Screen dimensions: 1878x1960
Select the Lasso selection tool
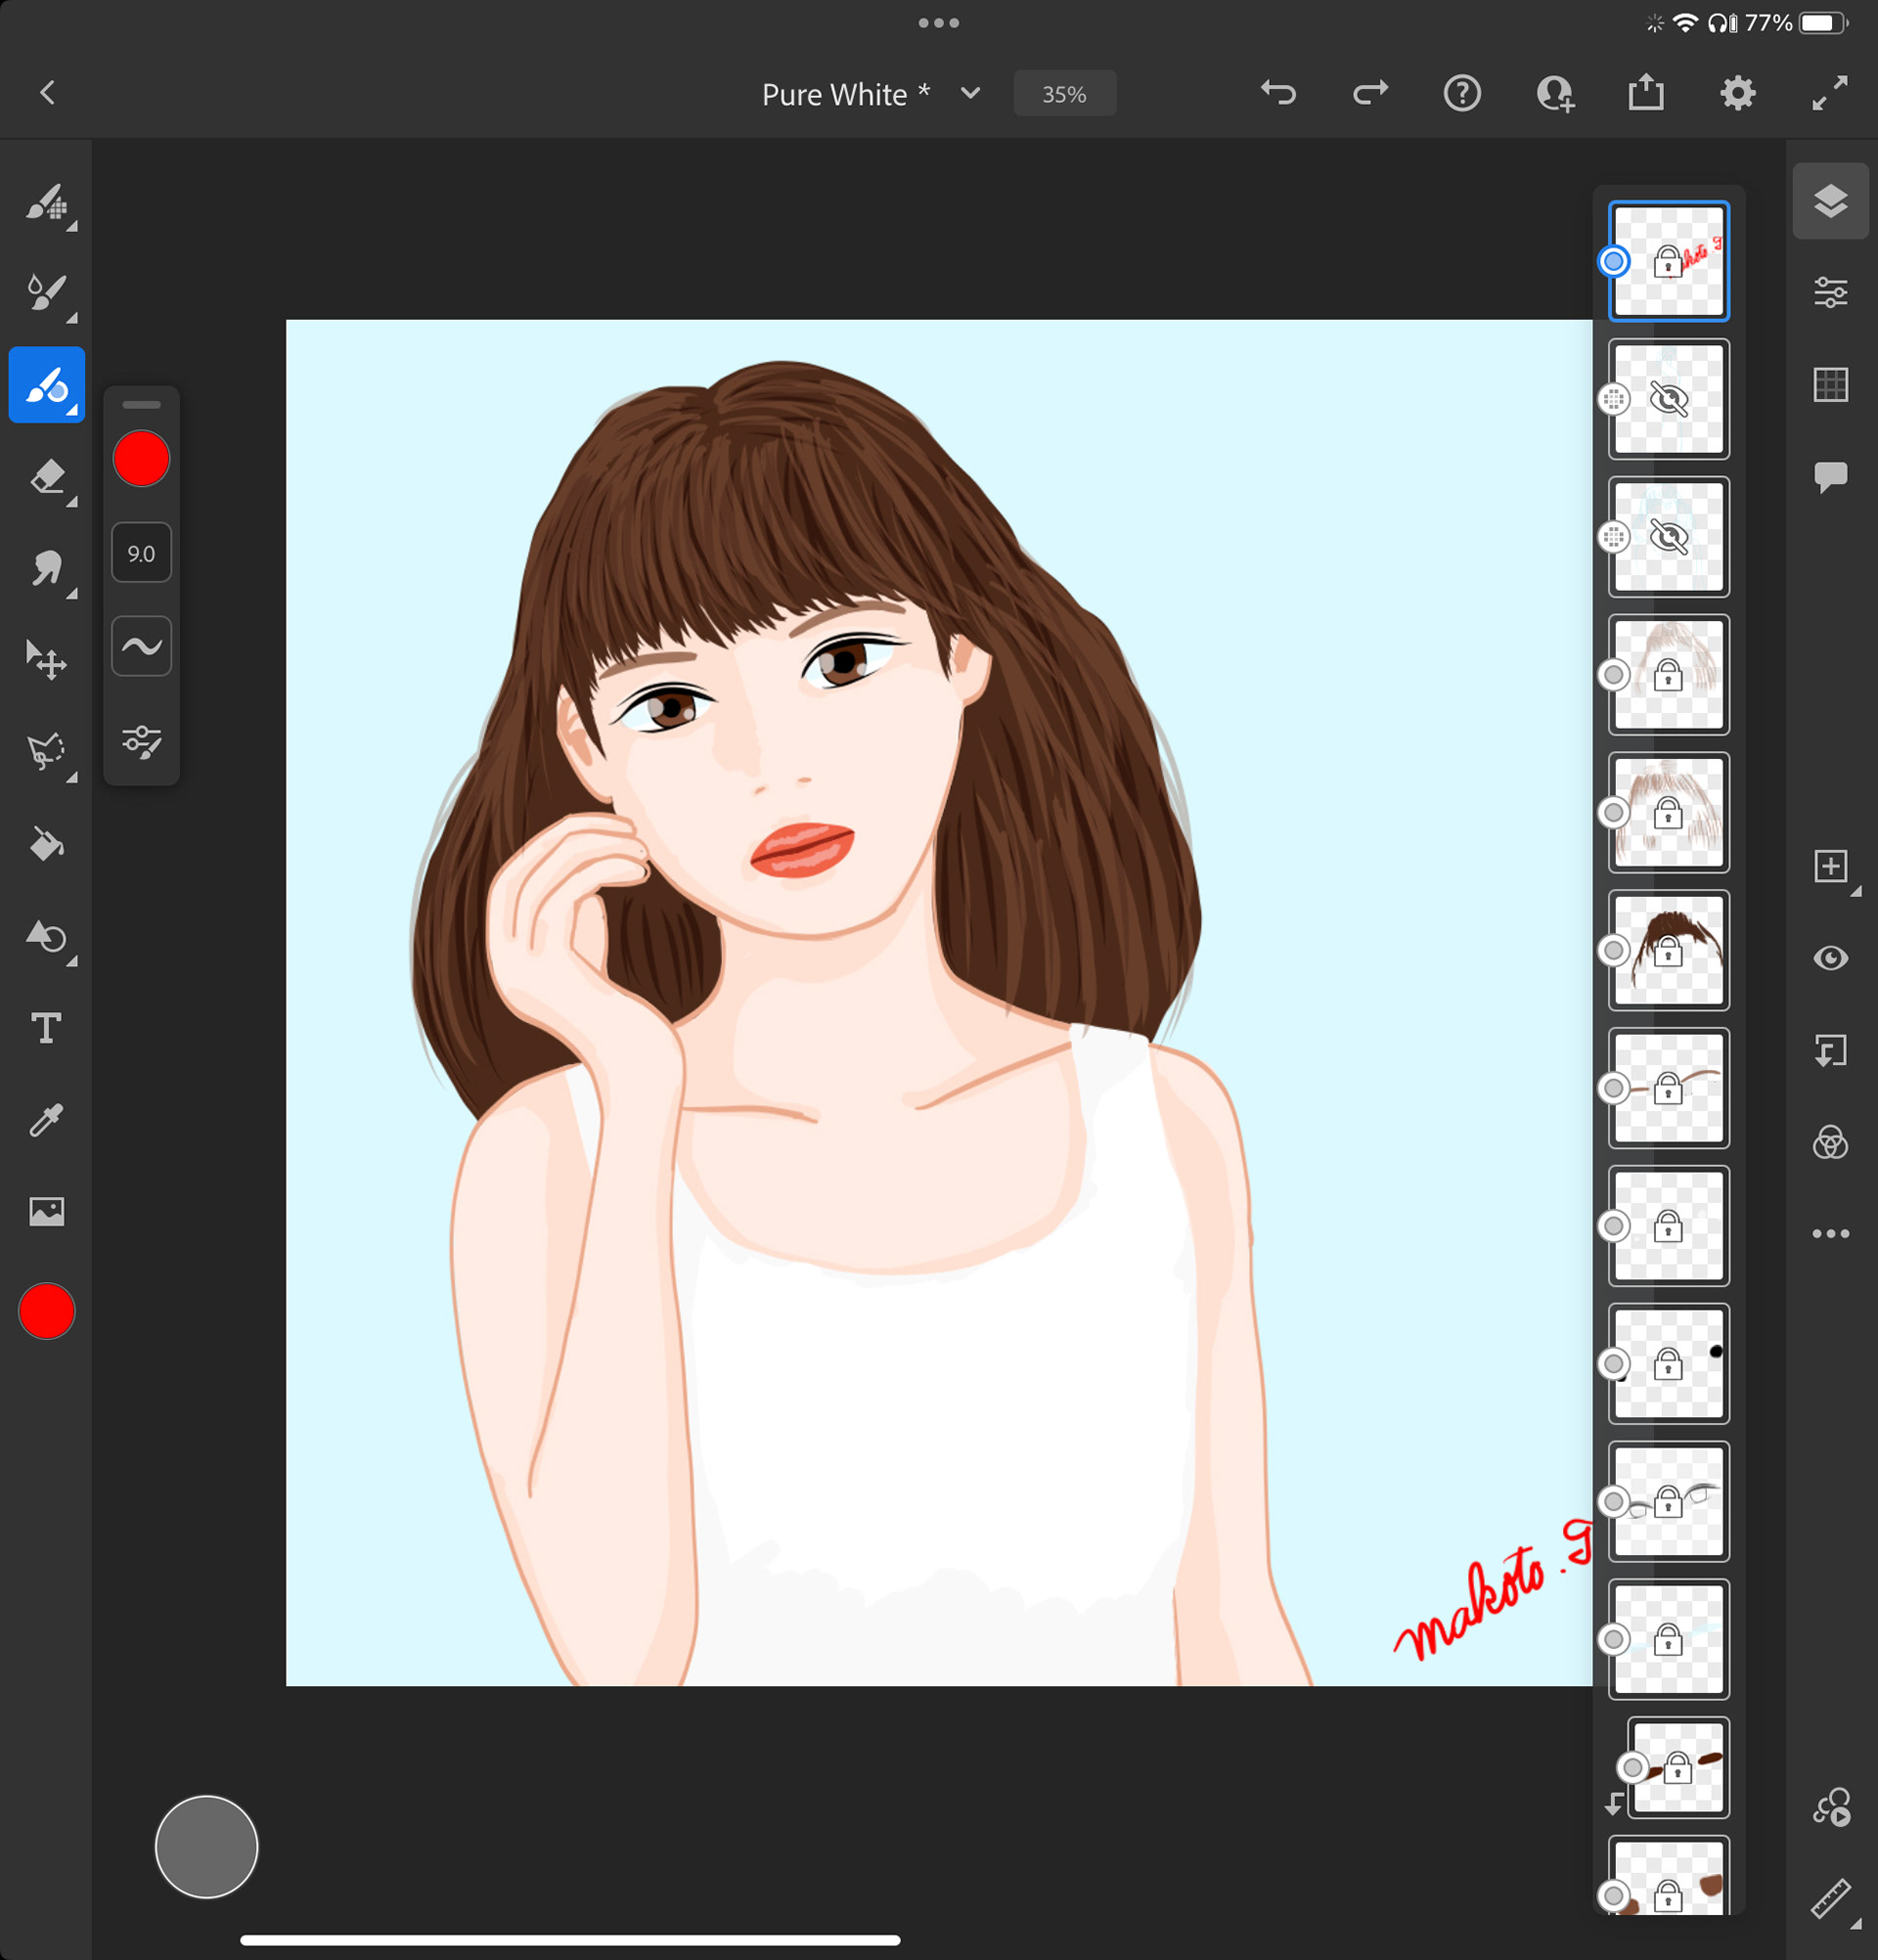click(x=46, y=751)
